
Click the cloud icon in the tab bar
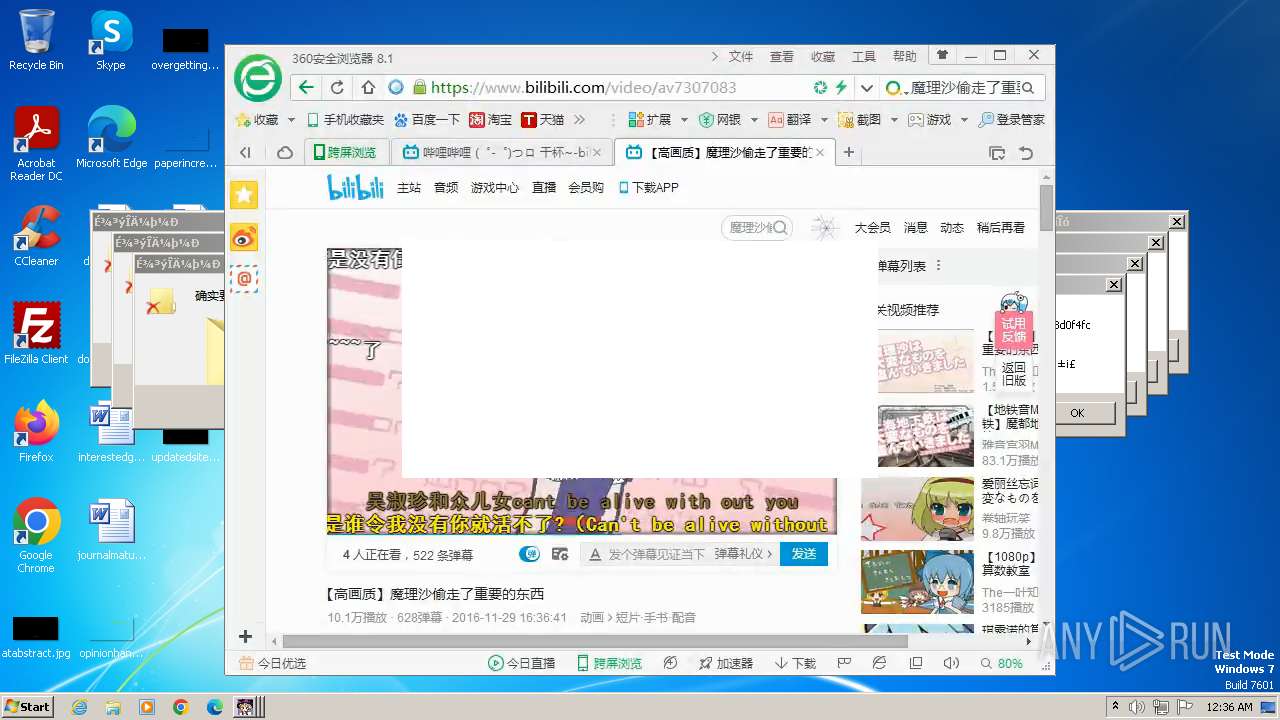pyautogui.click(x=285, y=152)
